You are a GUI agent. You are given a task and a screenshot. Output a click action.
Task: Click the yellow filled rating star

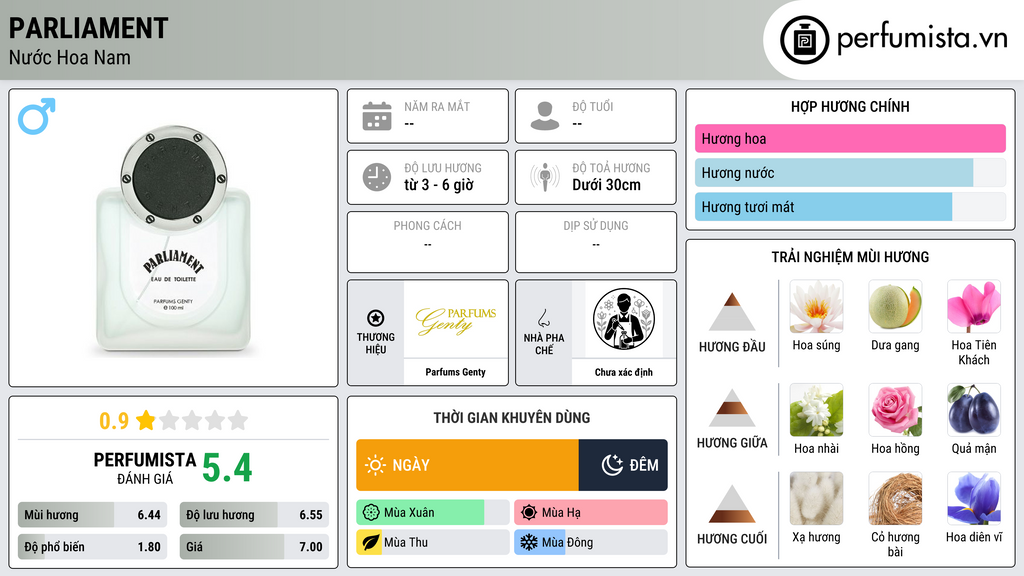(146, 420)
